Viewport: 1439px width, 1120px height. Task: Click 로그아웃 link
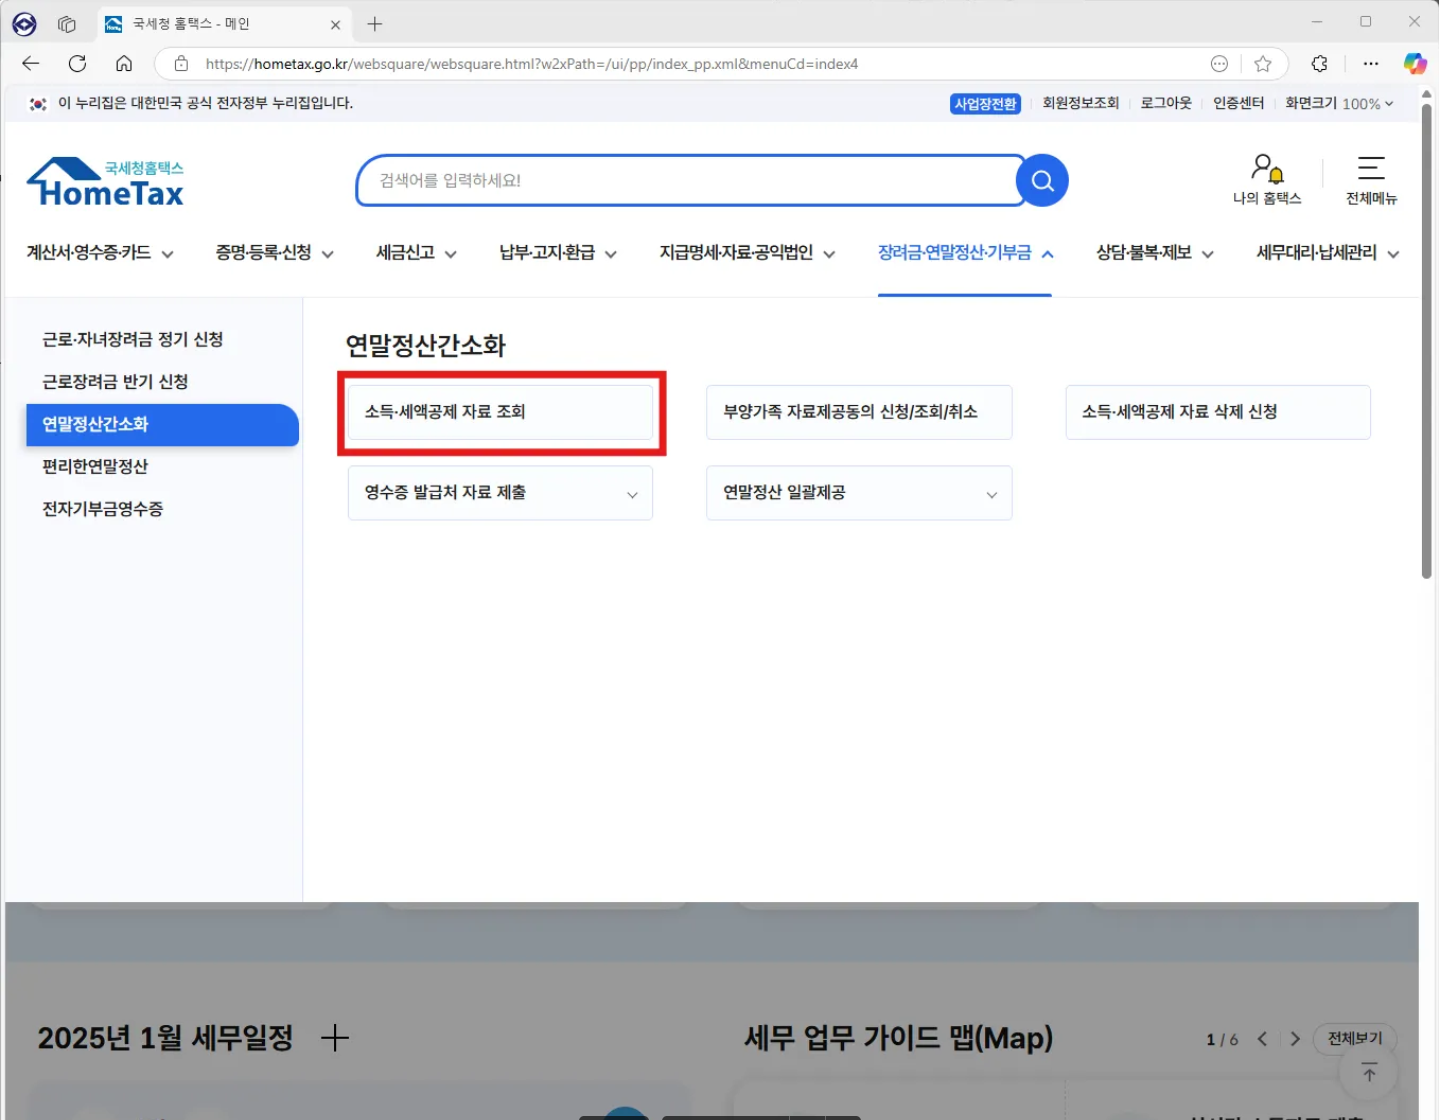pos(1166,103)
